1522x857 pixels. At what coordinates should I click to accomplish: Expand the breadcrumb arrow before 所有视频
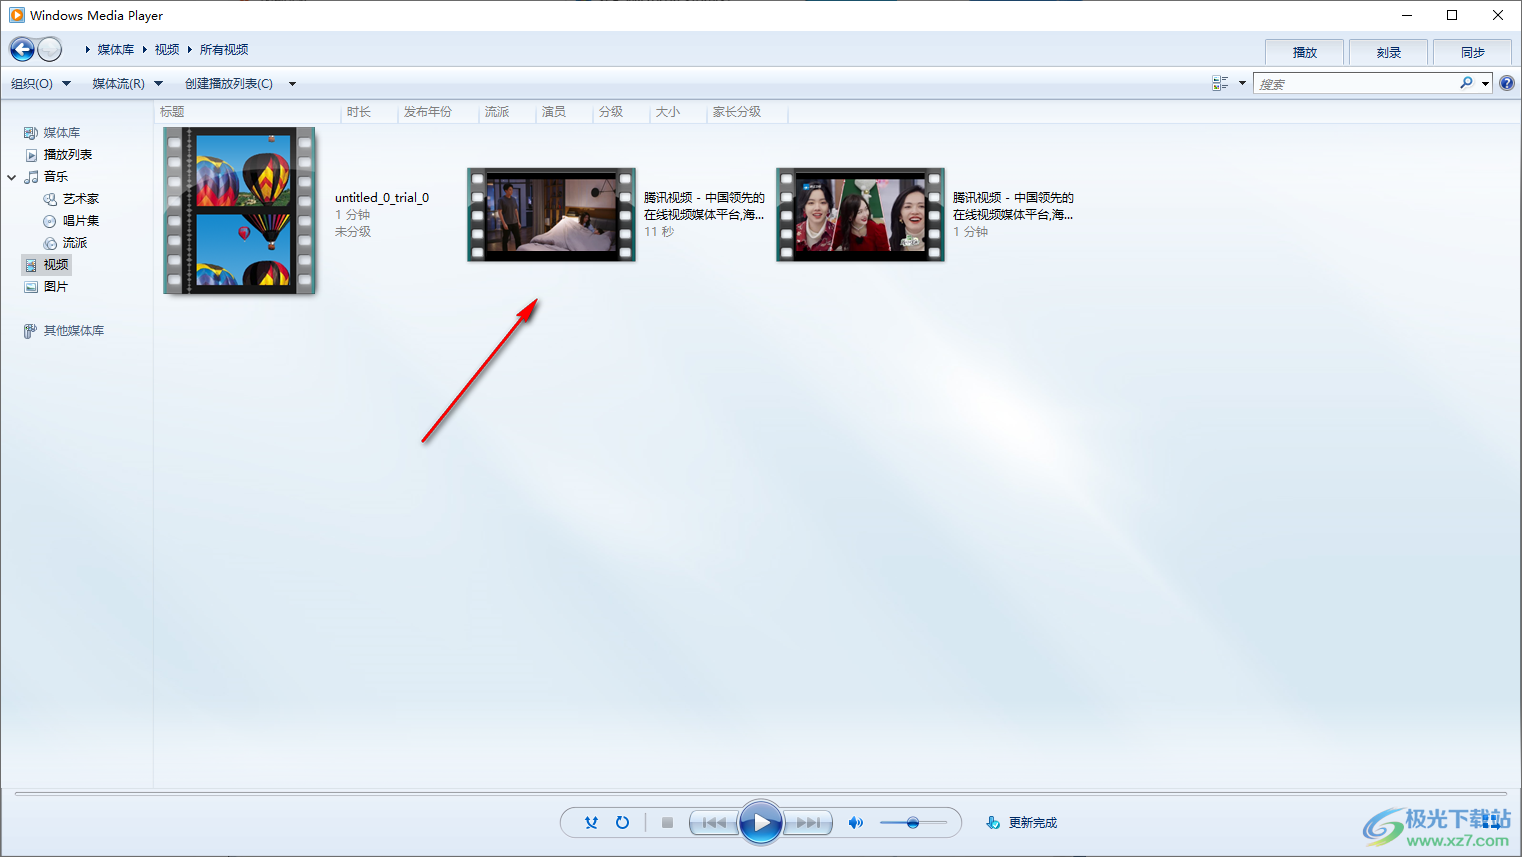point(189,49)
